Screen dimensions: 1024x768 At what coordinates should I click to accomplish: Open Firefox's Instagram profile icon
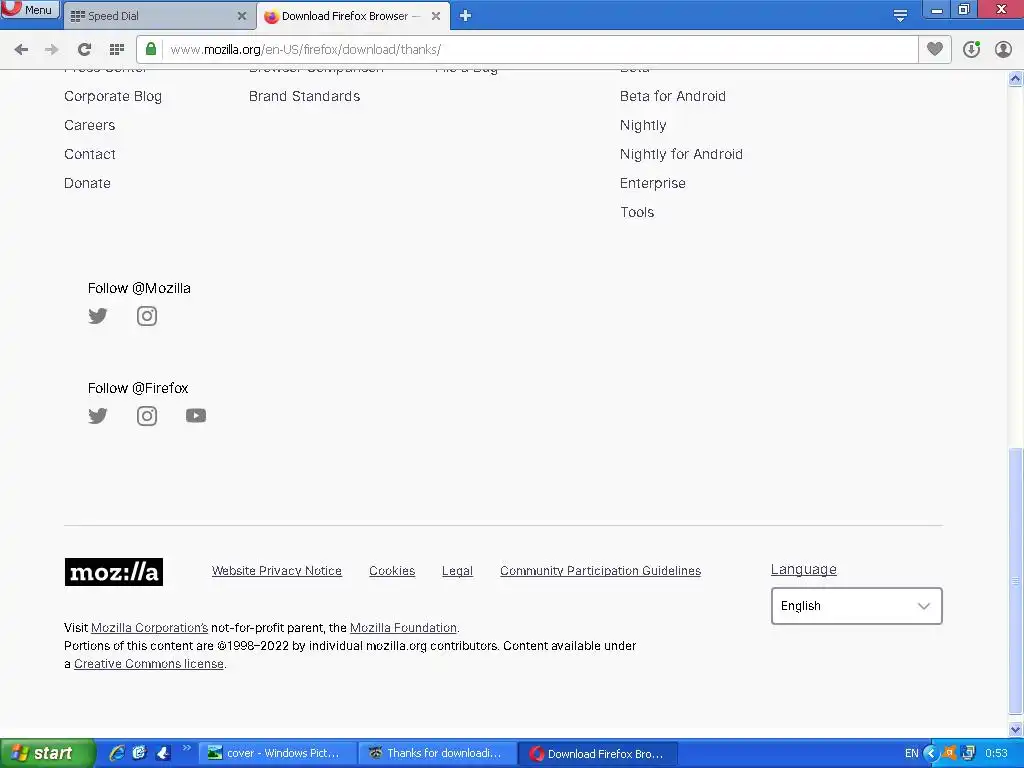coord(147,416)
